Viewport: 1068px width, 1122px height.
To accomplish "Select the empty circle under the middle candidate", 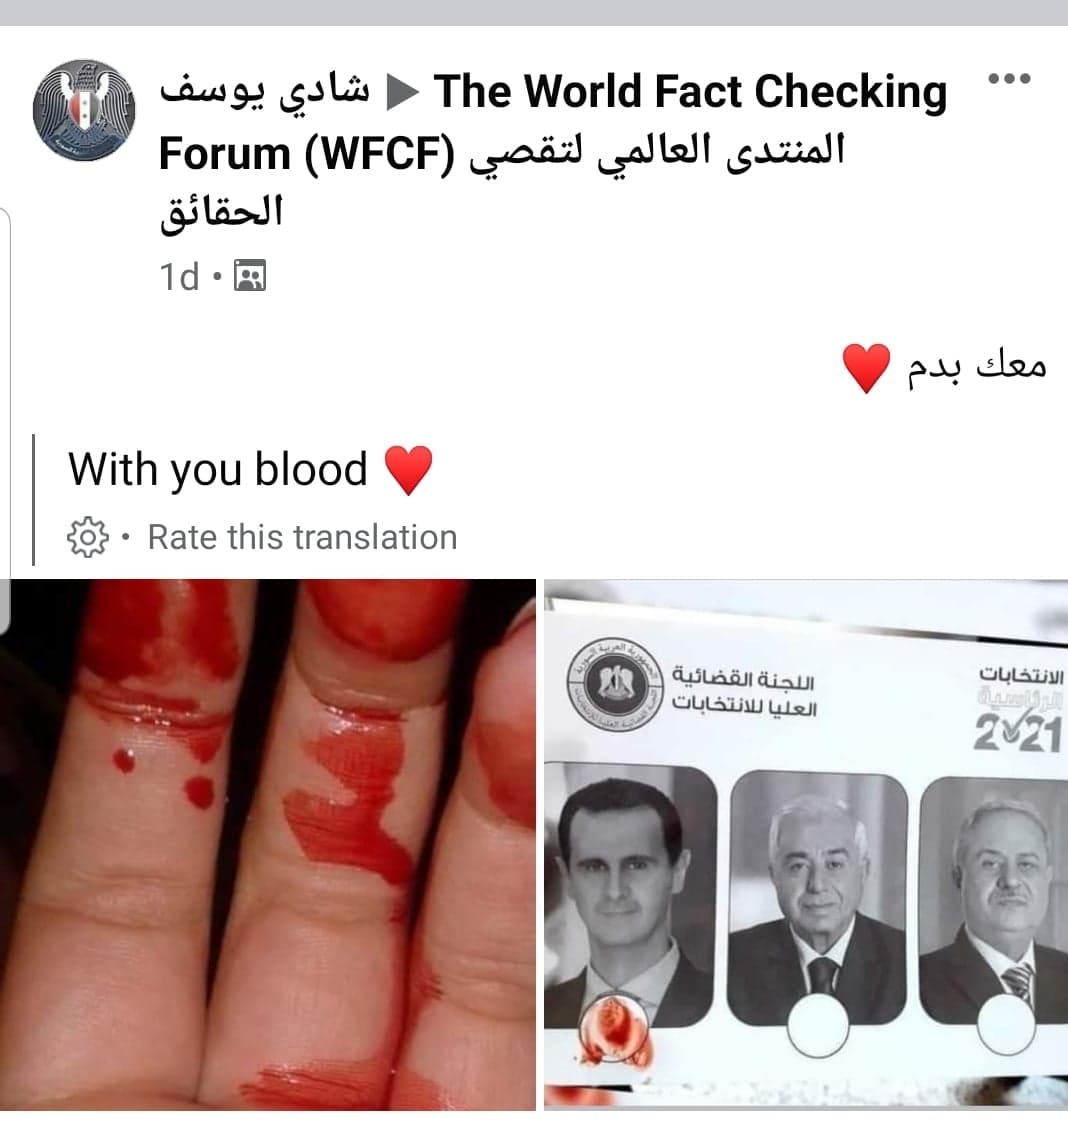I will (x=818, y=1025).
